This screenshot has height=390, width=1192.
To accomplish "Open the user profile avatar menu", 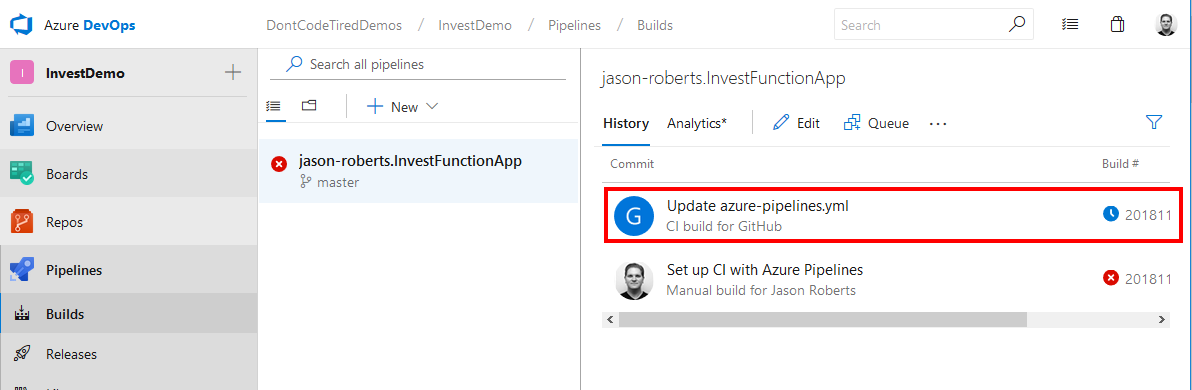I will (x=1165, y=24).
